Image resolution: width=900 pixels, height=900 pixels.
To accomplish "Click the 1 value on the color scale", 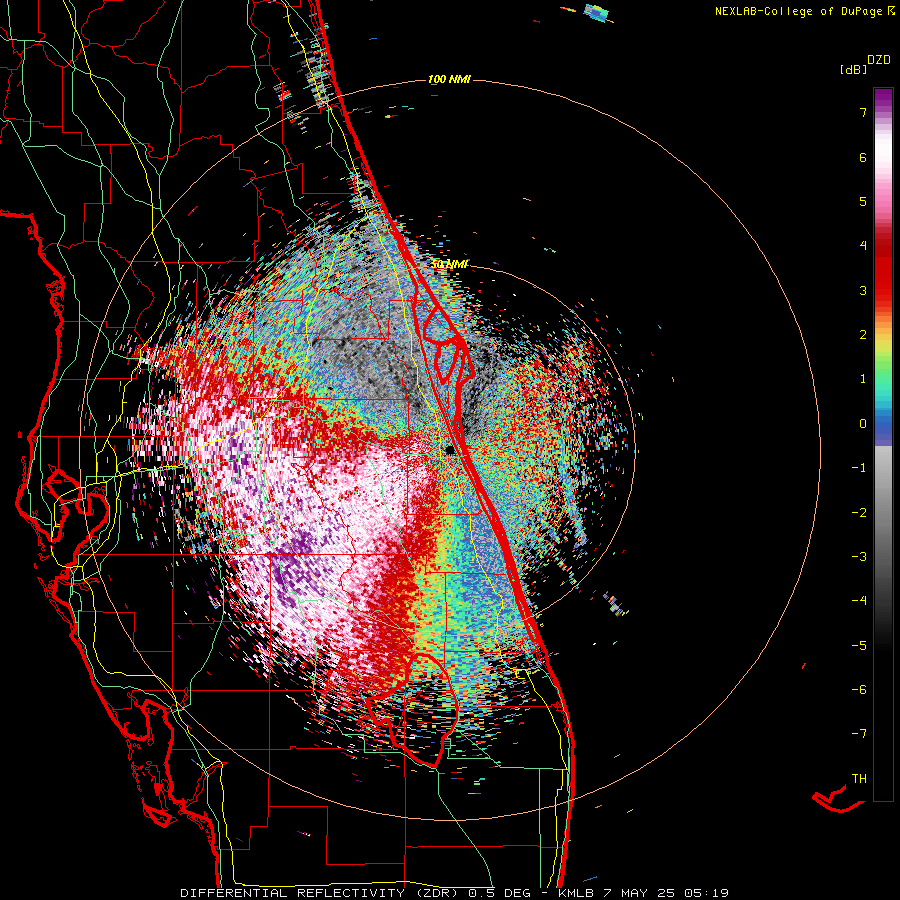I will [x=863, y=379].
